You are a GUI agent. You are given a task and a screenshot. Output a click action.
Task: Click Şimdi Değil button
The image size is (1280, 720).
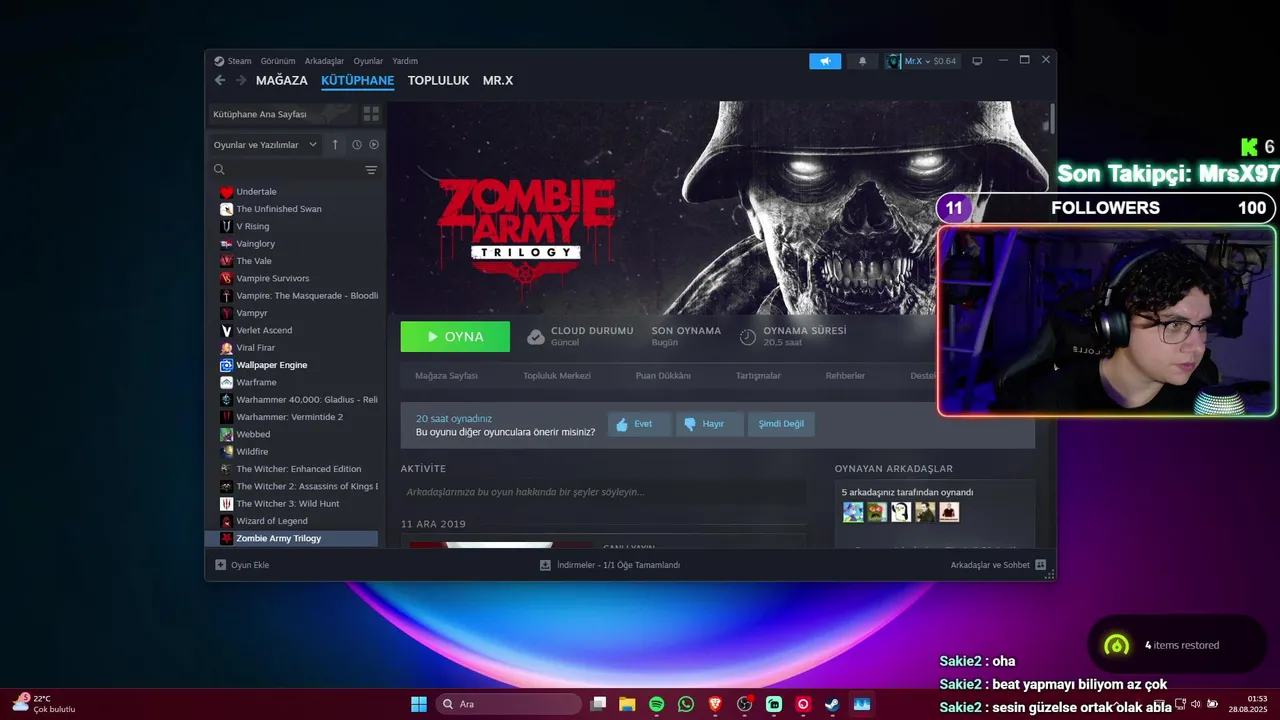tap(781, 424)
